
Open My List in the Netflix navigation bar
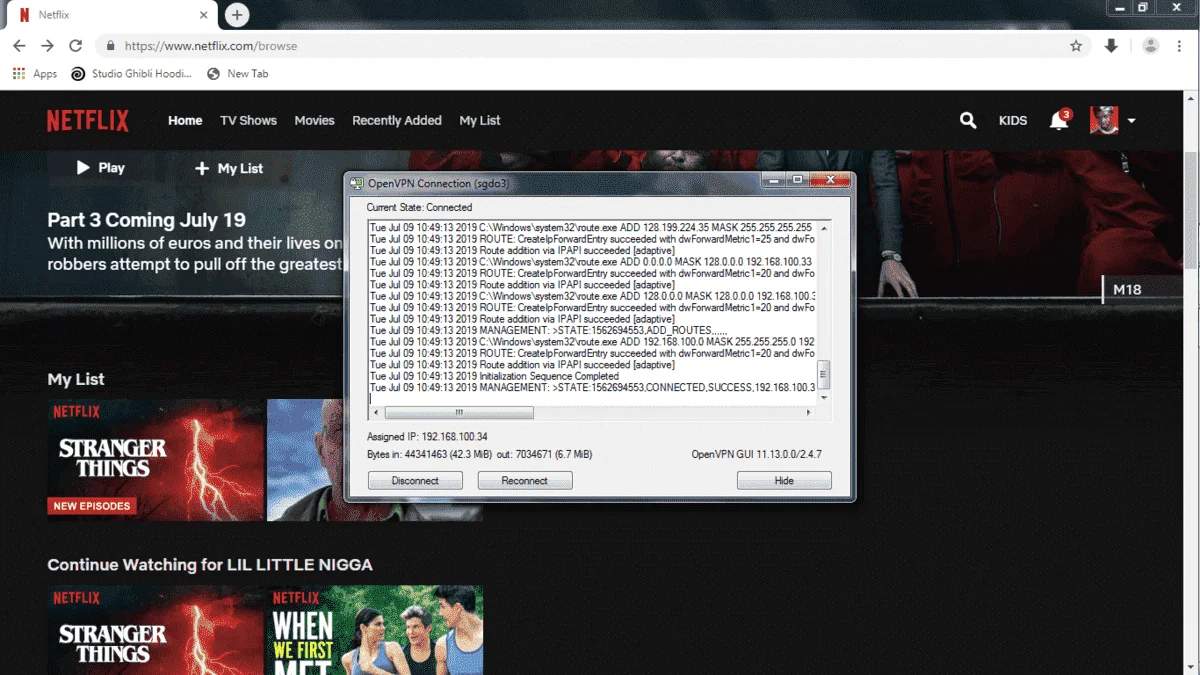coord(480,120)
